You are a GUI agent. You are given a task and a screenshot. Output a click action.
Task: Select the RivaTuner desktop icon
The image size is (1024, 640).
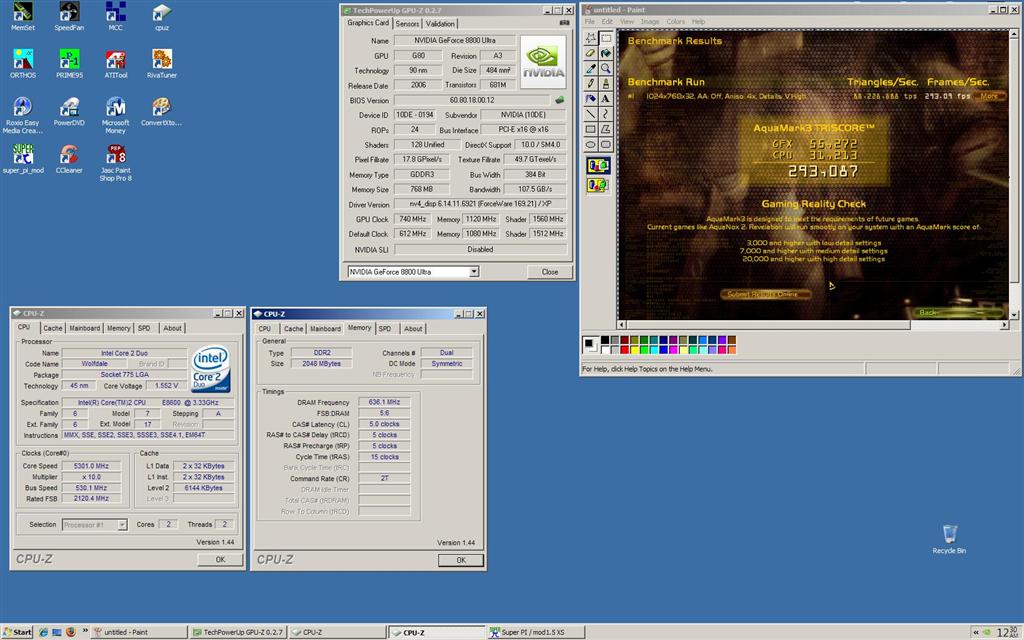(x=162, y=63)
